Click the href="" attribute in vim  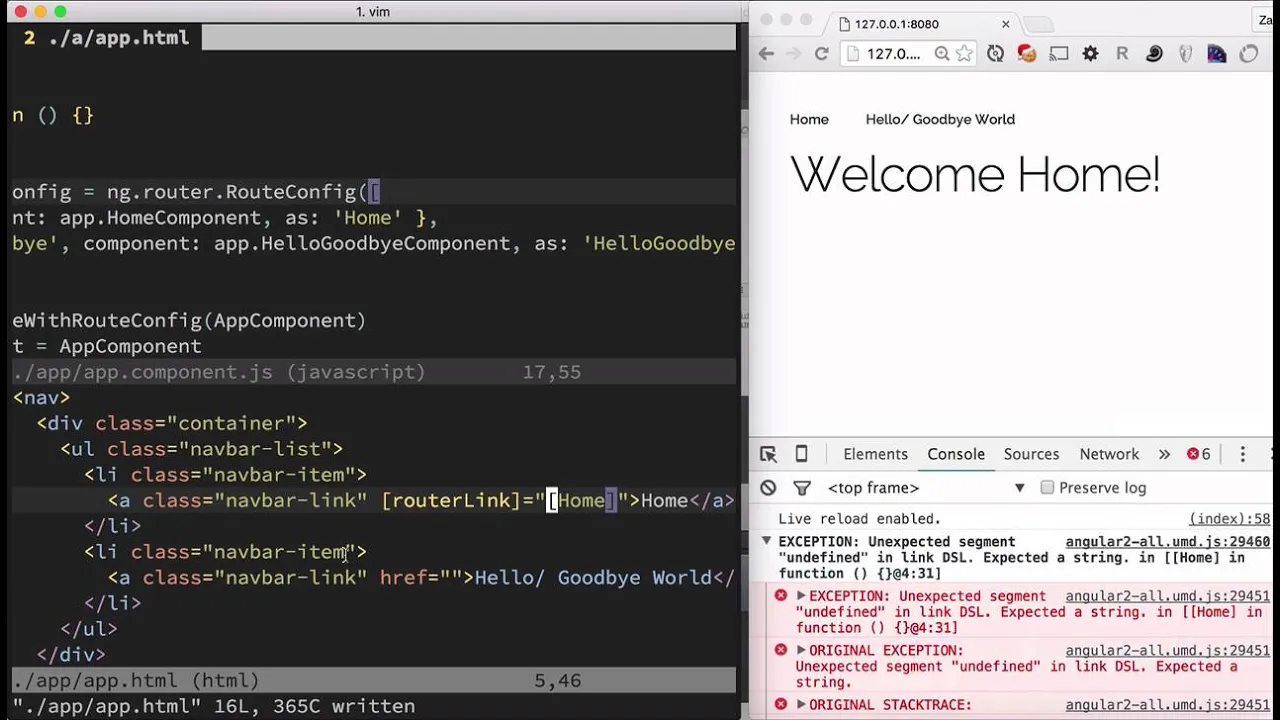pyautogui.click(x=420, y=577)
